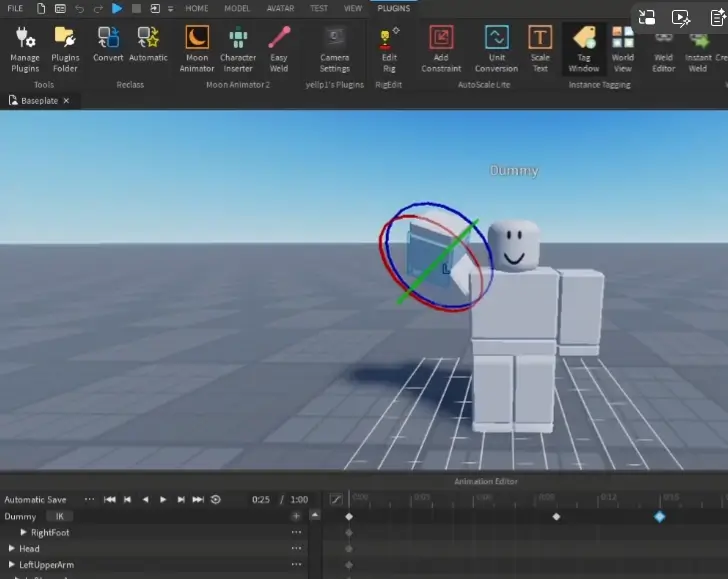Select the RightFoot keyframe at start
This screenshot has height=579, width=728.
(x=349, y=533)
